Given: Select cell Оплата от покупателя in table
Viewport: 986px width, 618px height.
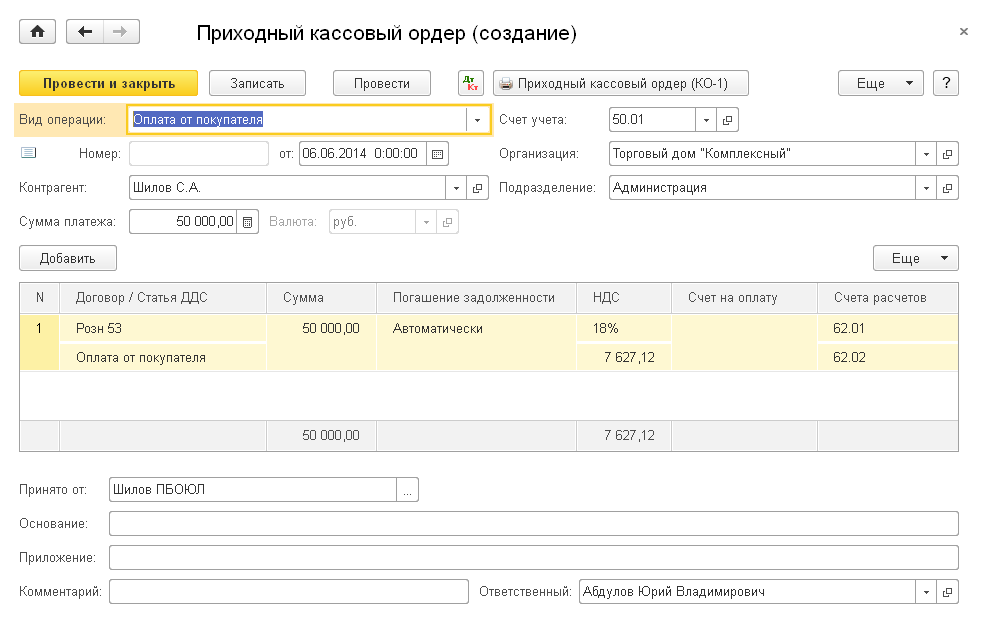Looking at the screenshot, I should coord(163,357).
